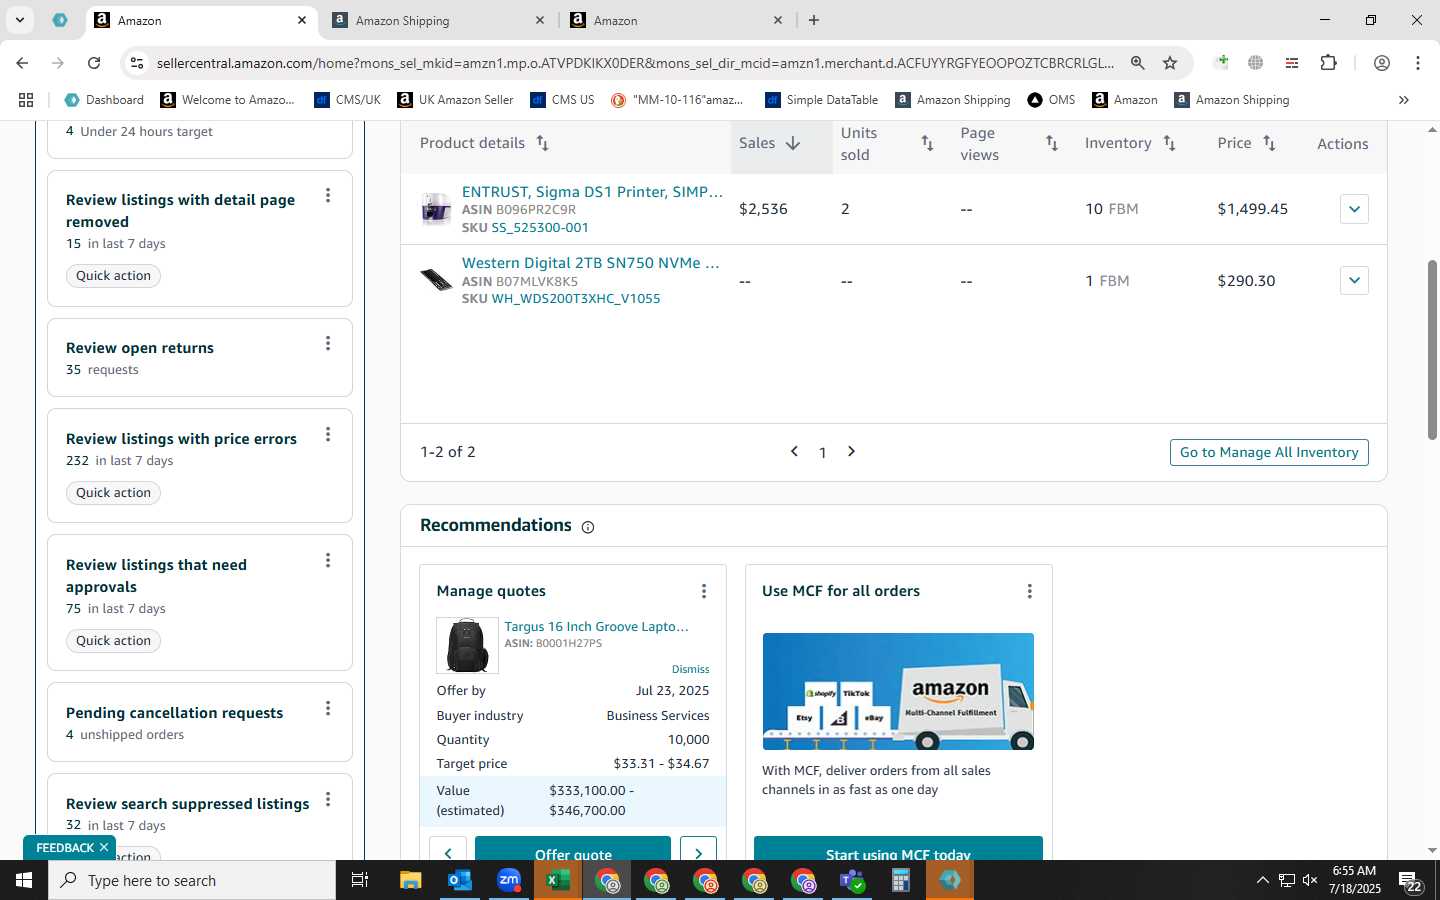Open the Manage quotes card options menu
Image resolution: width=1440 pixels, height=900 pixels.
click(704, 592)
